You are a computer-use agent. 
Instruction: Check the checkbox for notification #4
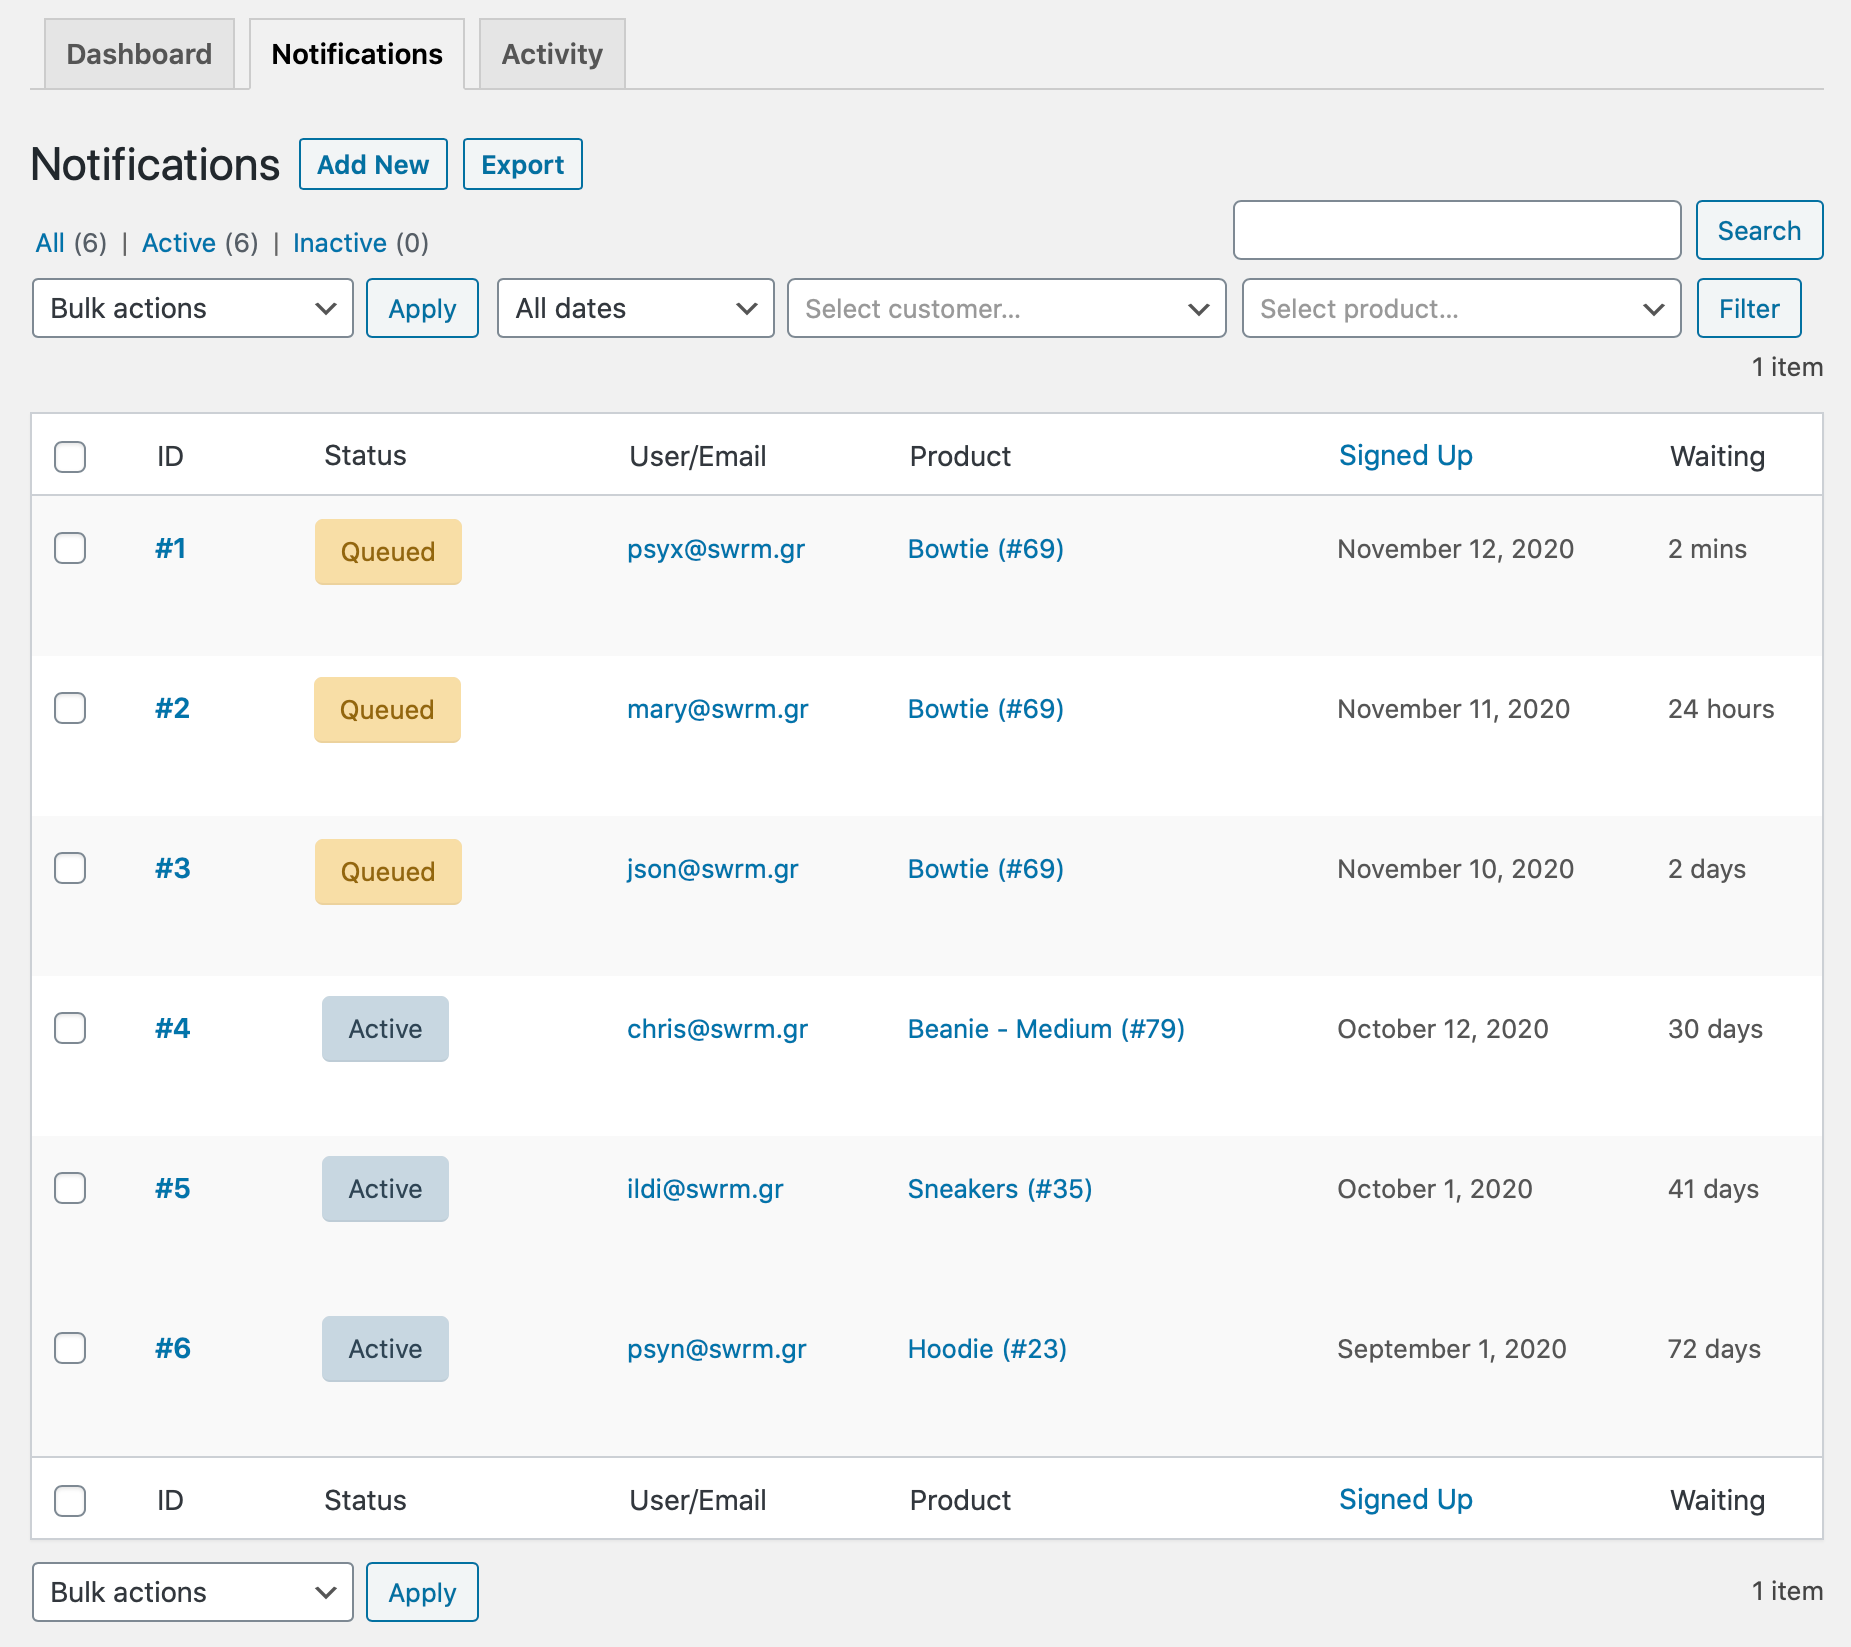point(70,1028)
